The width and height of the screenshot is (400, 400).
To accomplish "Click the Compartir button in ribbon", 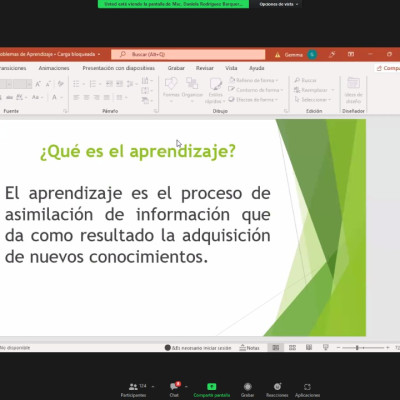I will (x=389, y=68).
